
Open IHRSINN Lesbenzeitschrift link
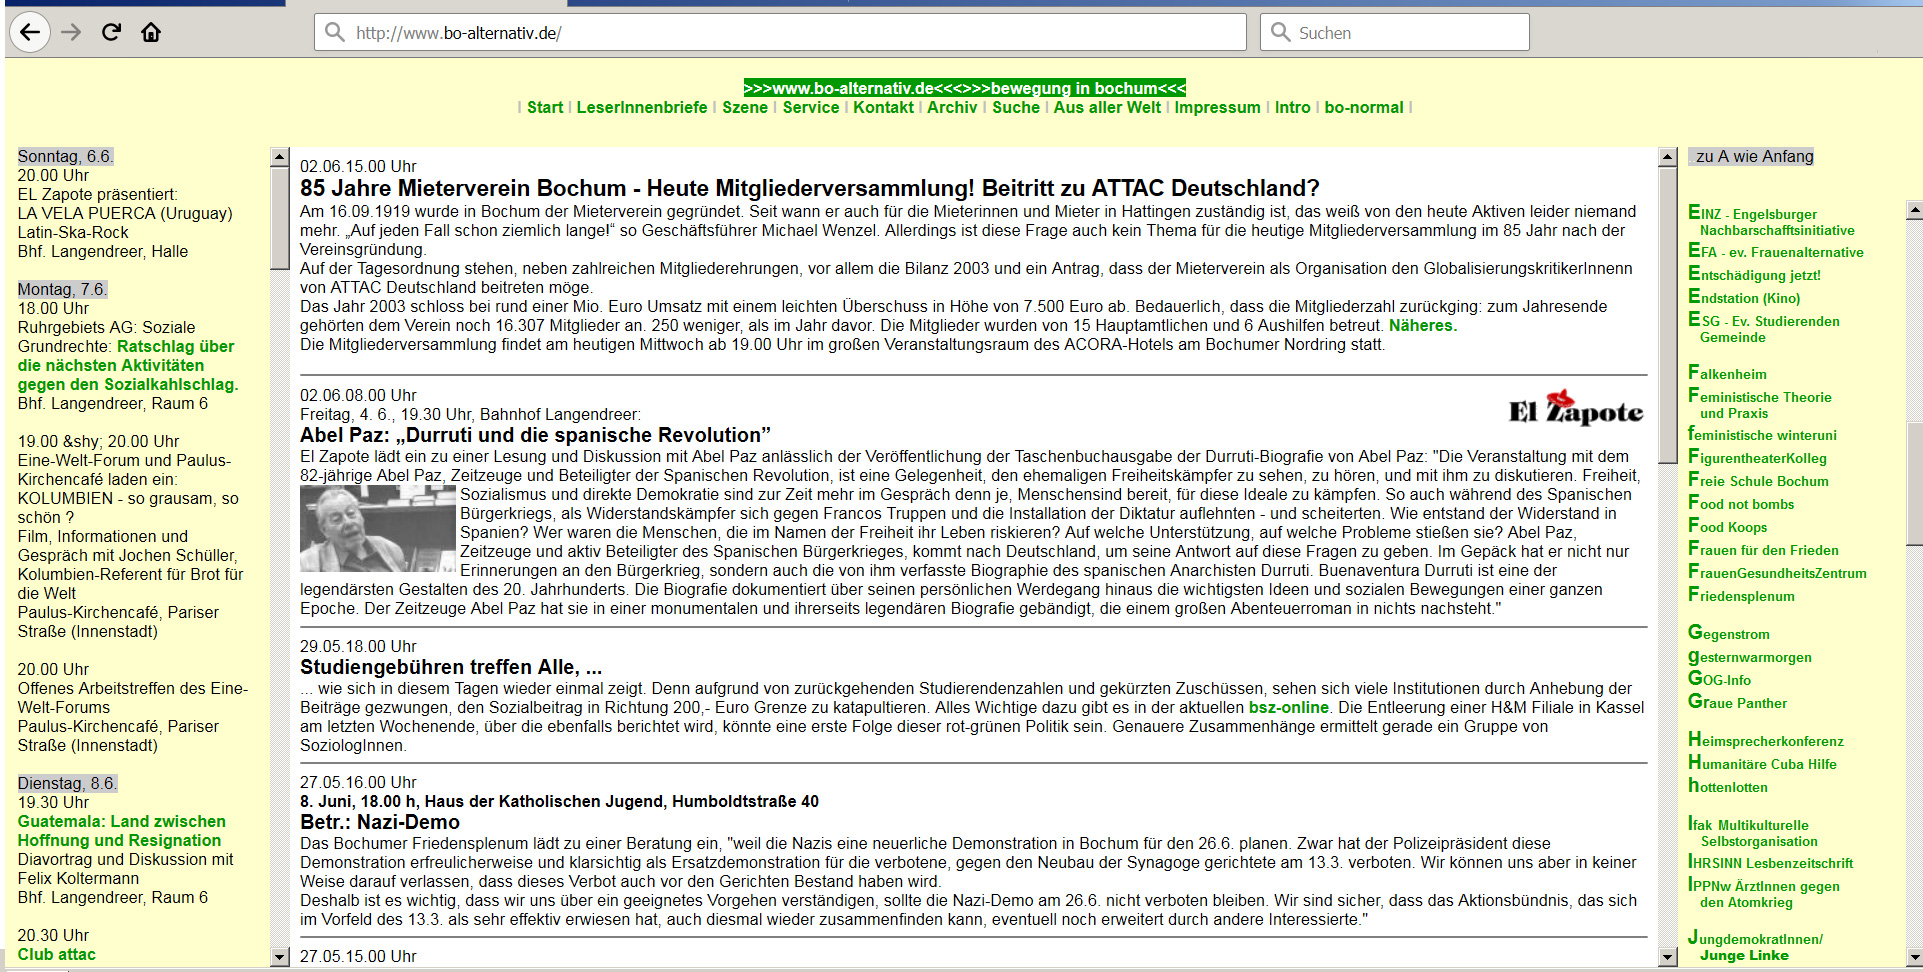1770,862
